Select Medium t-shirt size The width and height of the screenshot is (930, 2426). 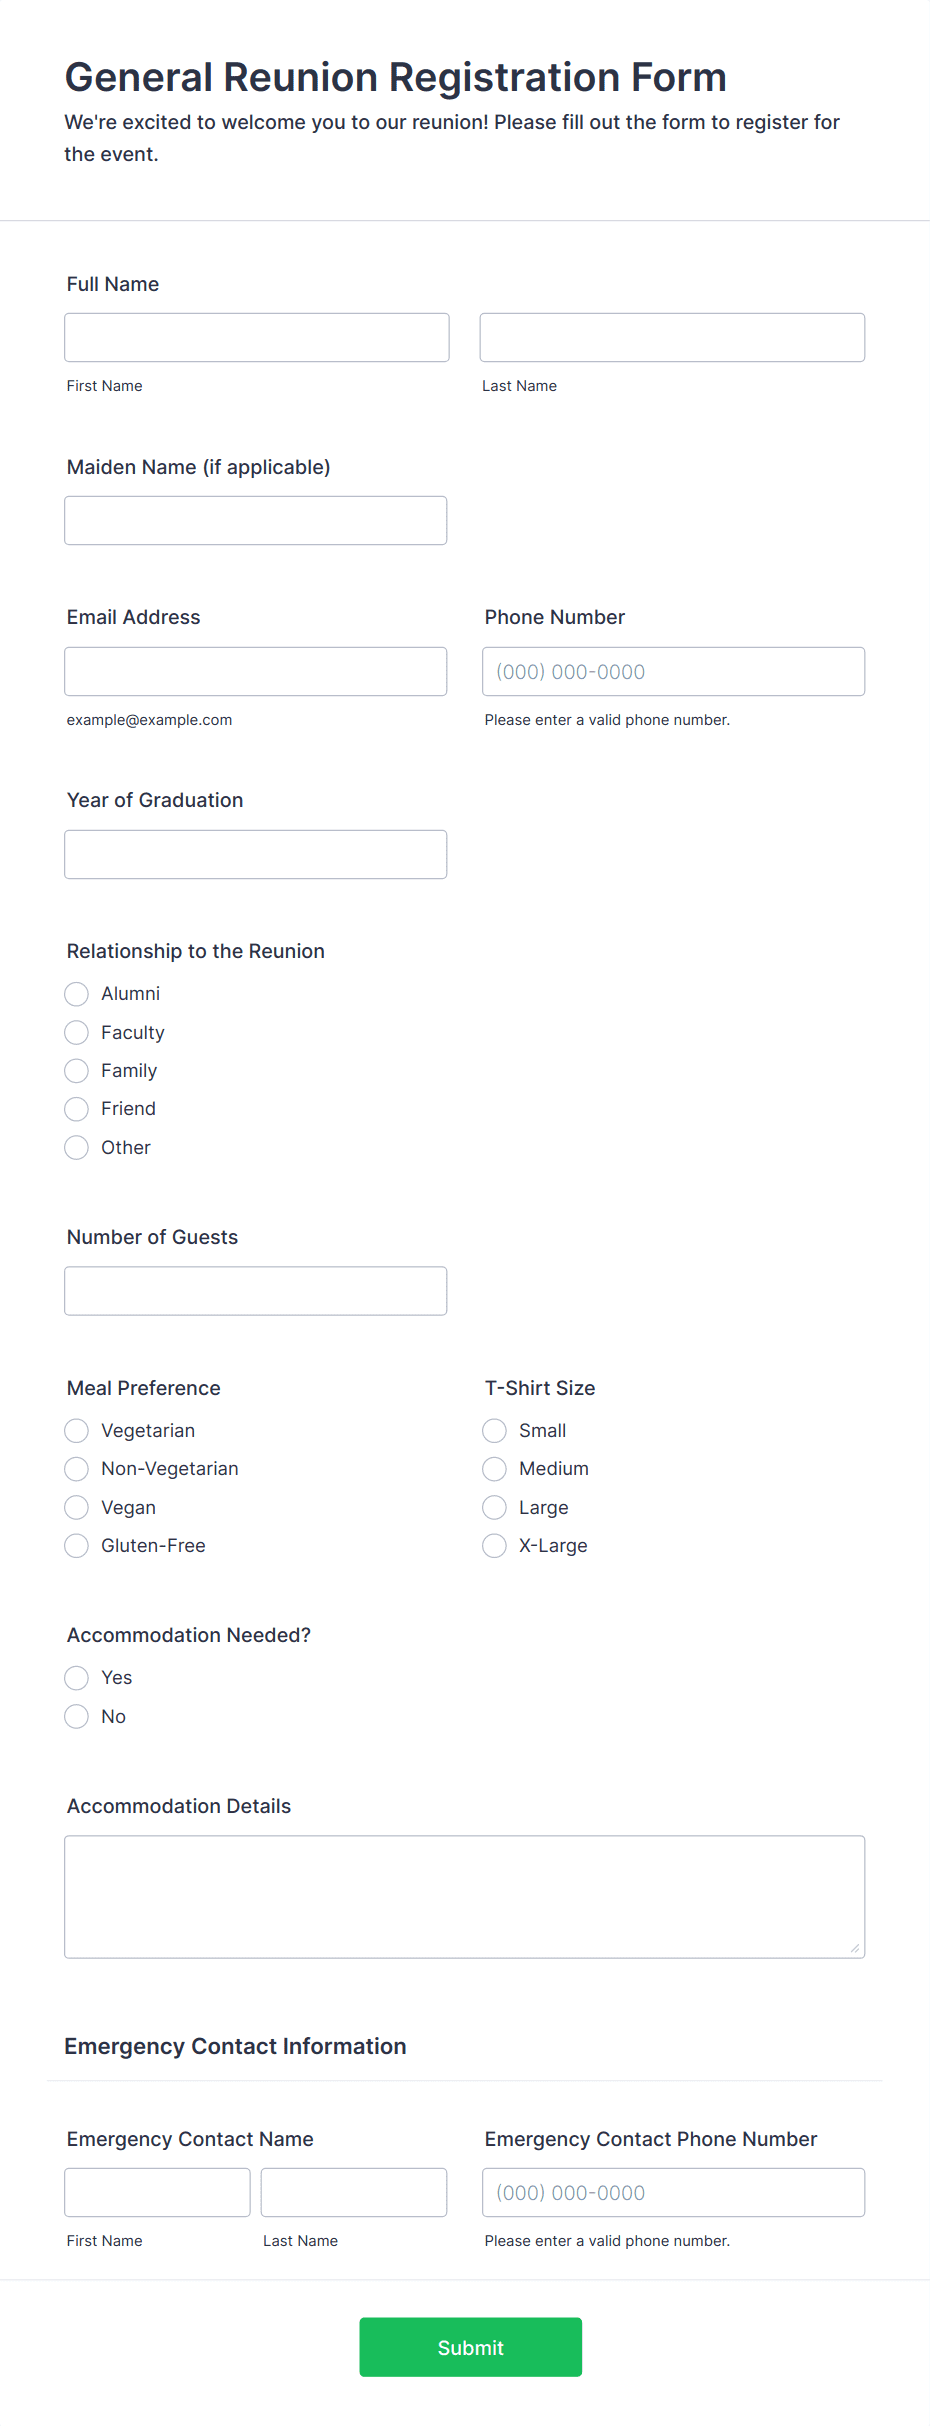pyautogui.click(x=494, y=1468)
